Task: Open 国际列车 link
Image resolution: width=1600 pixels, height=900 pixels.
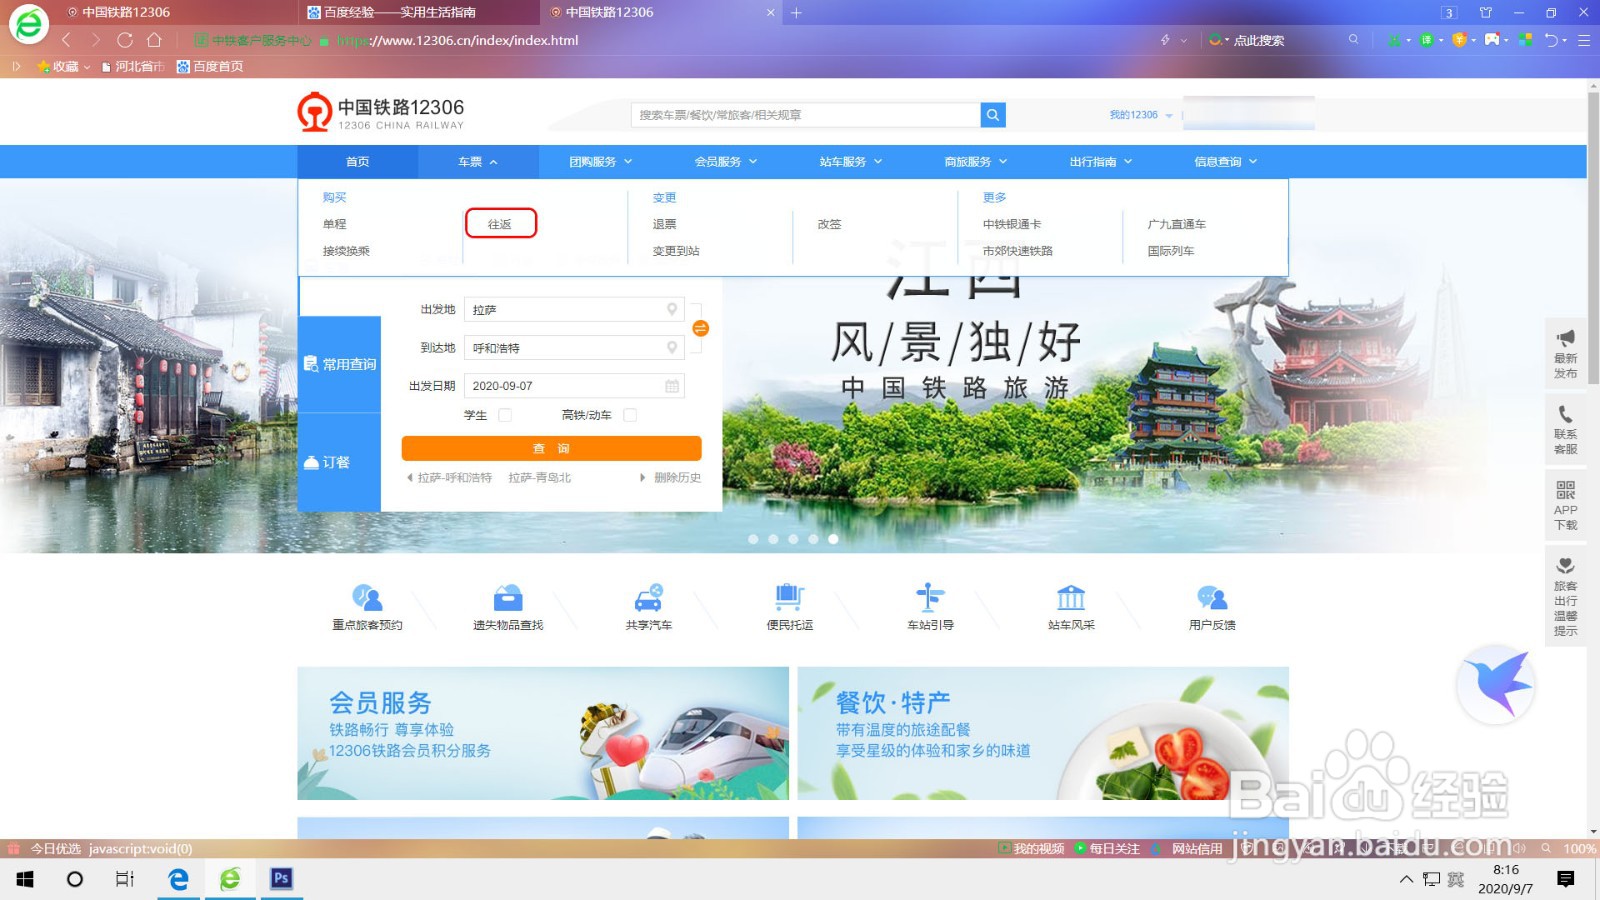Action: [x=1171, y=251]
